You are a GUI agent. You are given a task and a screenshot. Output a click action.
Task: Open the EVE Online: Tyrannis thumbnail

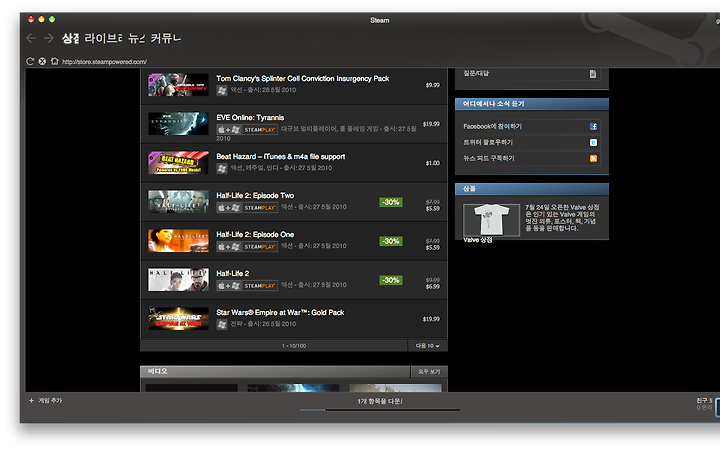point(178,124)
